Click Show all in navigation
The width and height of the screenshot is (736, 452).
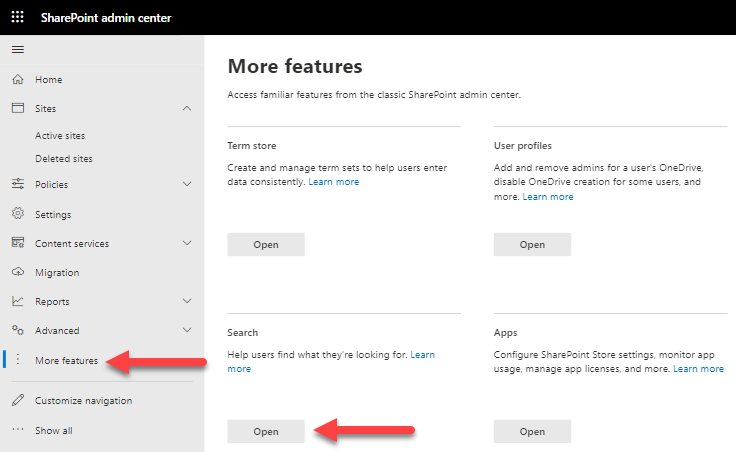[x=54, y=430]
